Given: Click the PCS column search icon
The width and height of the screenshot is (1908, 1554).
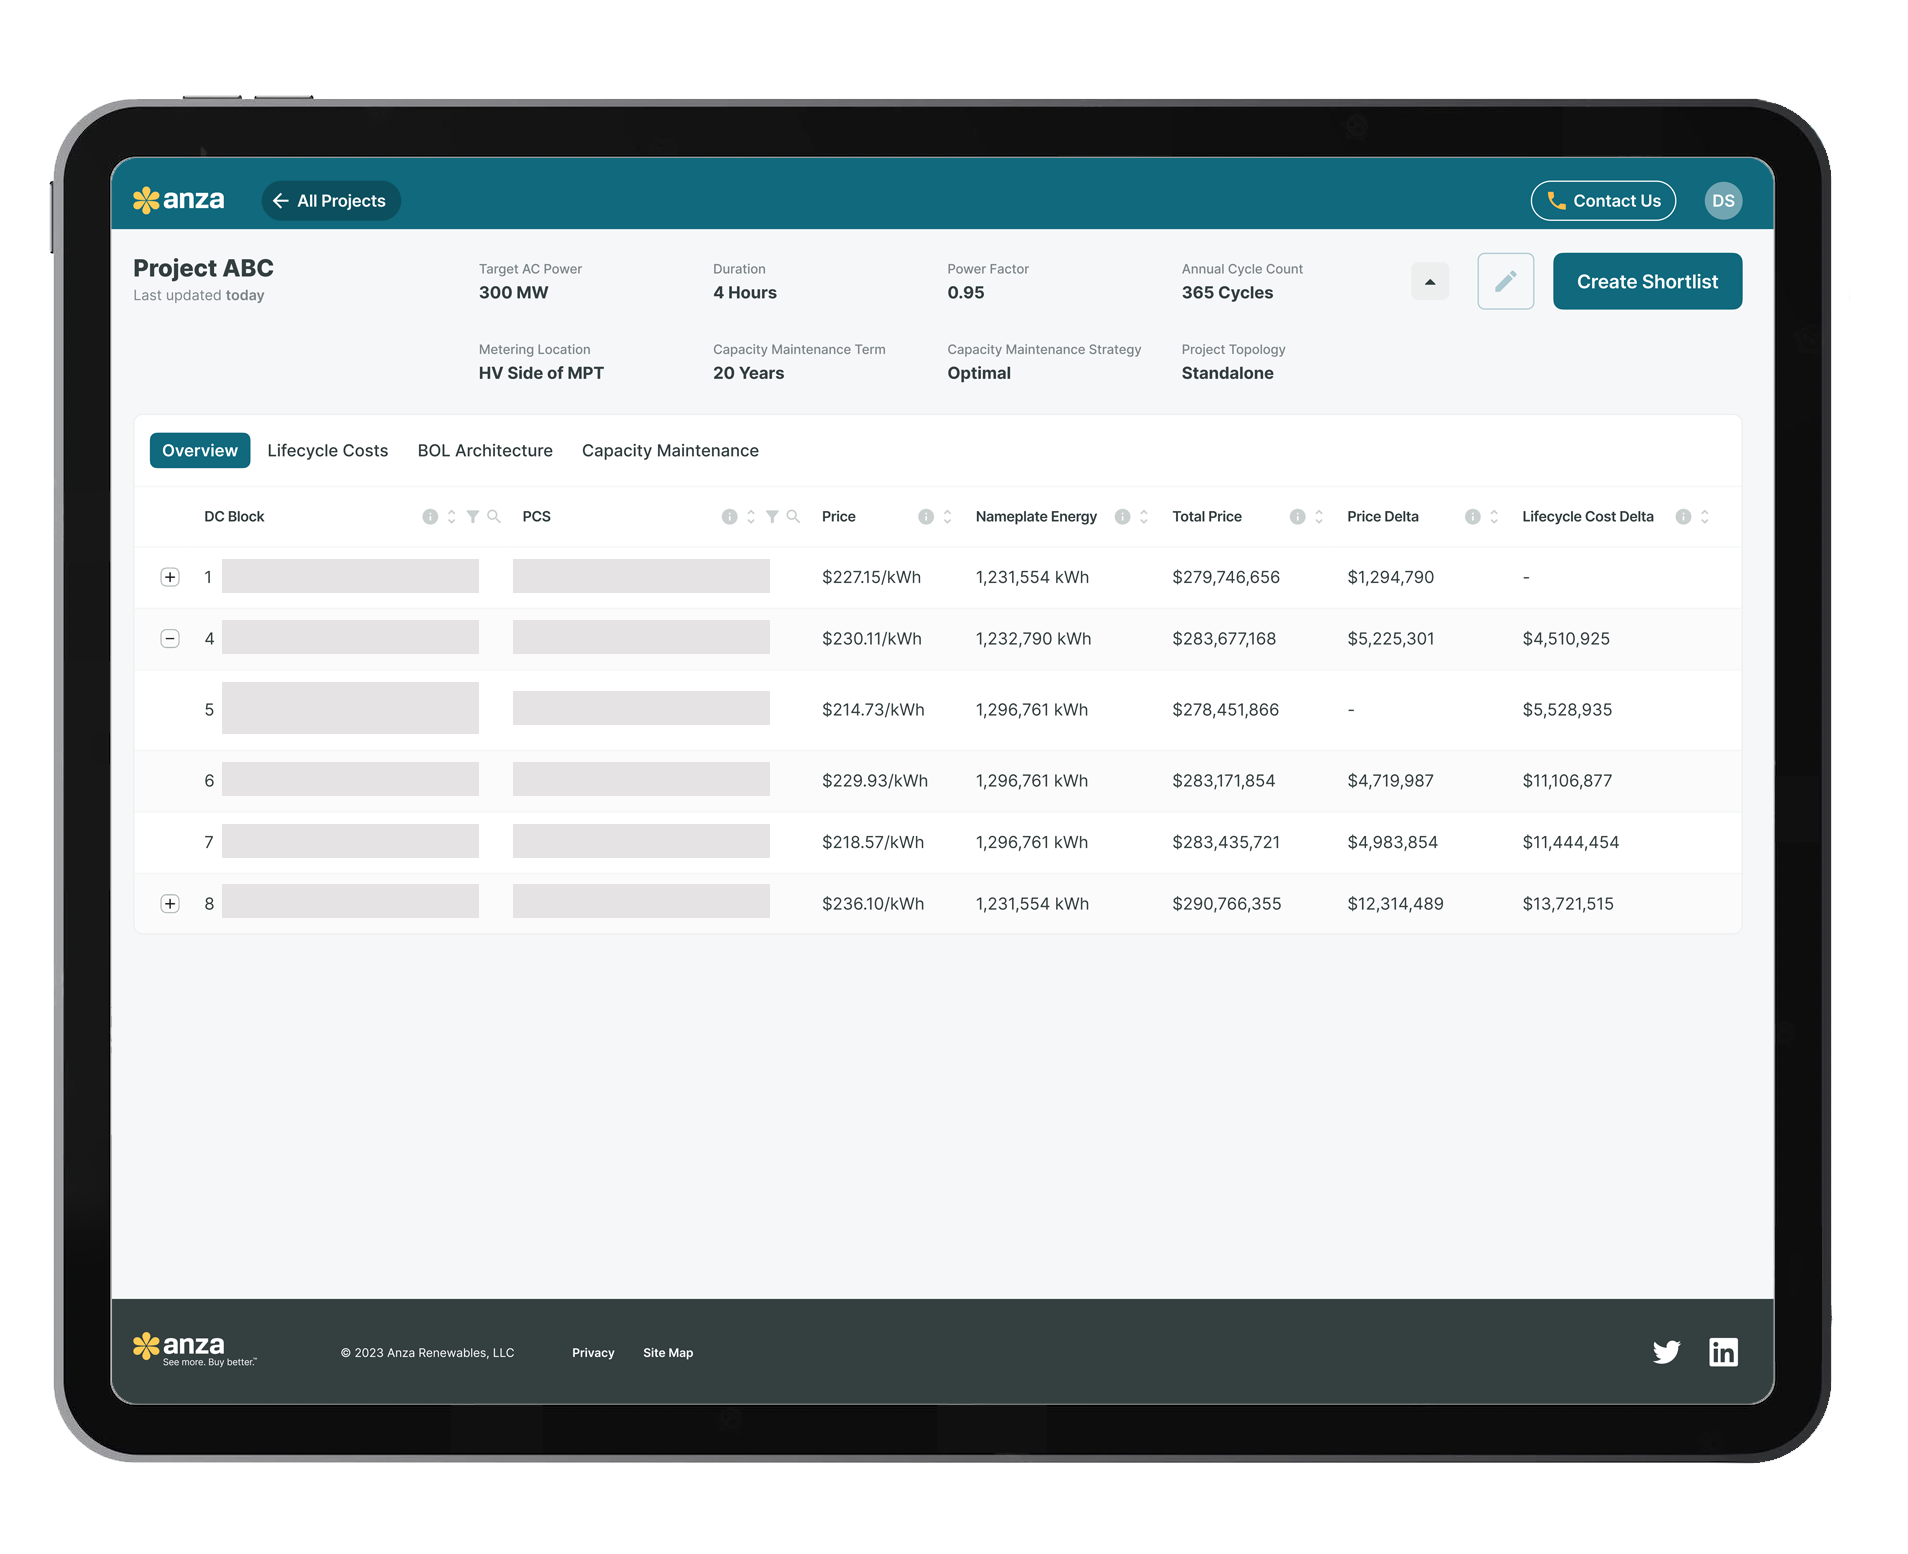Looking at the screenshot, I should coord(793,517).
